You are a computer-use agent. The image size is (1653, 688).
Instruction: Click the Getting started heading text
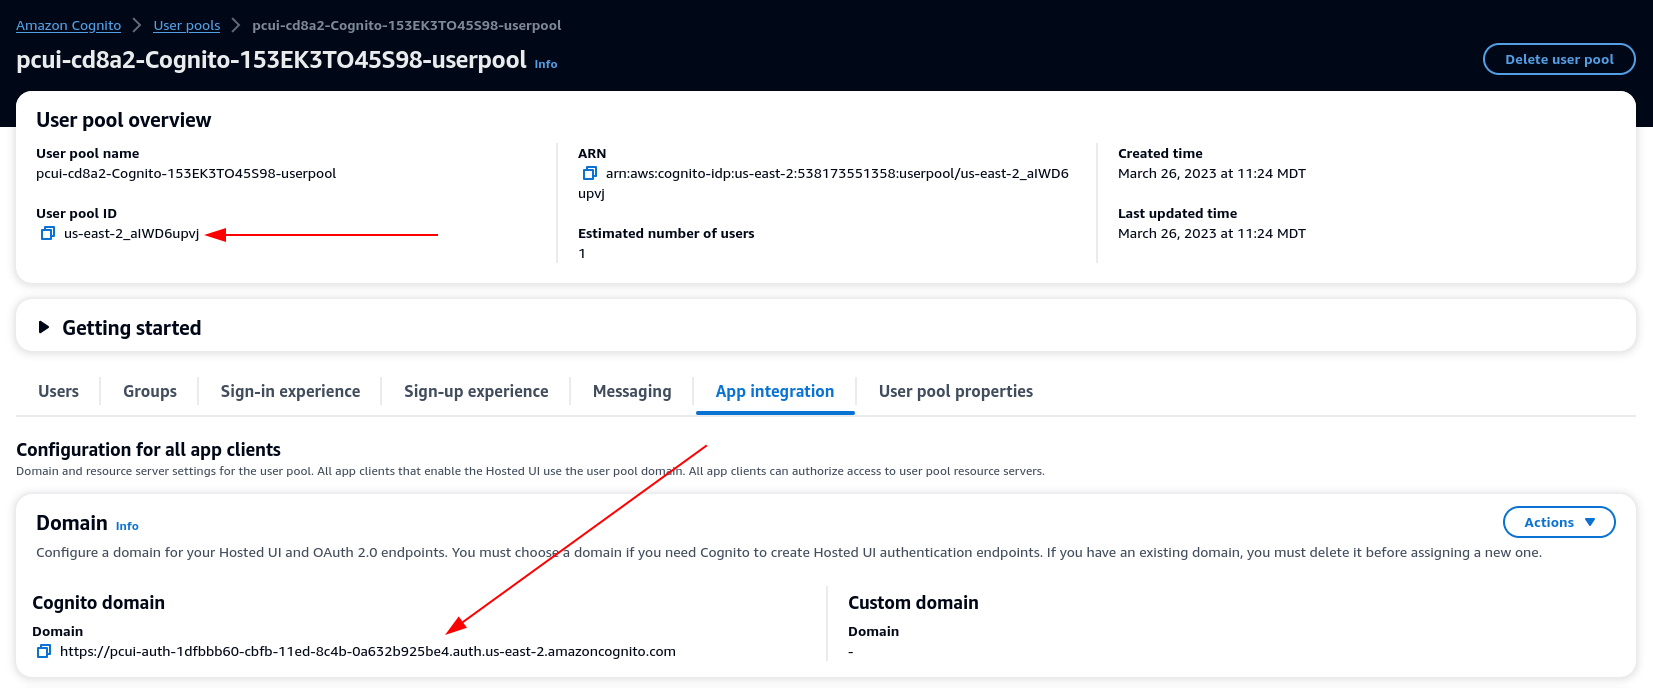131,328
